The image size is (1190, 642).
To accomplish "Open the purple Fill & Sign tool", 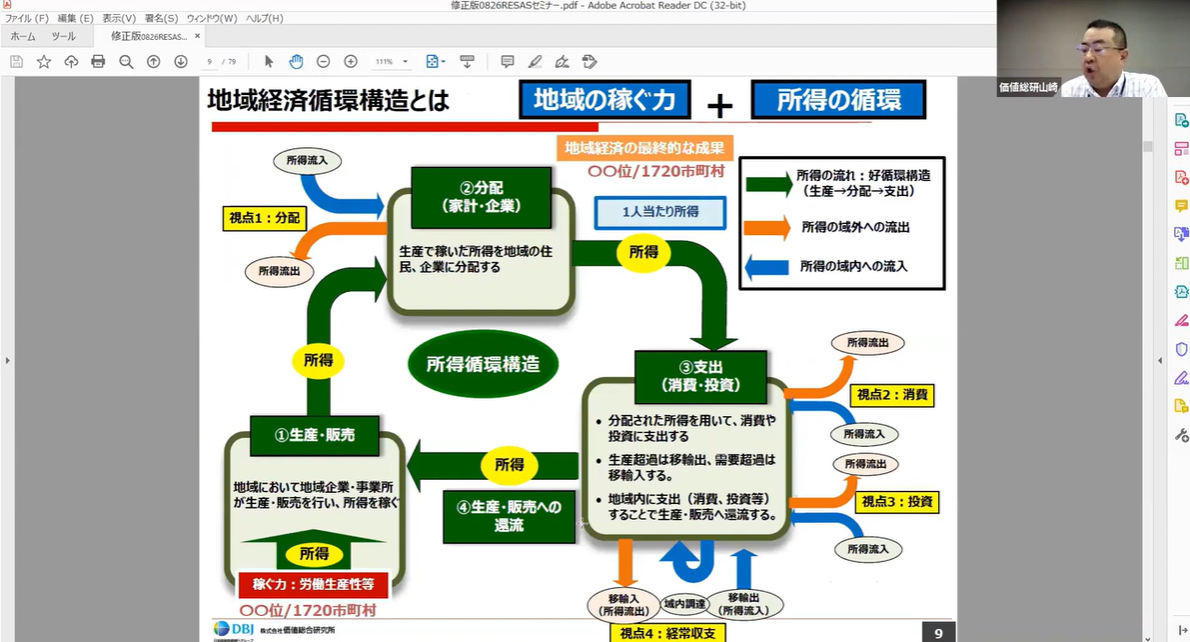I will (1181, 377).
